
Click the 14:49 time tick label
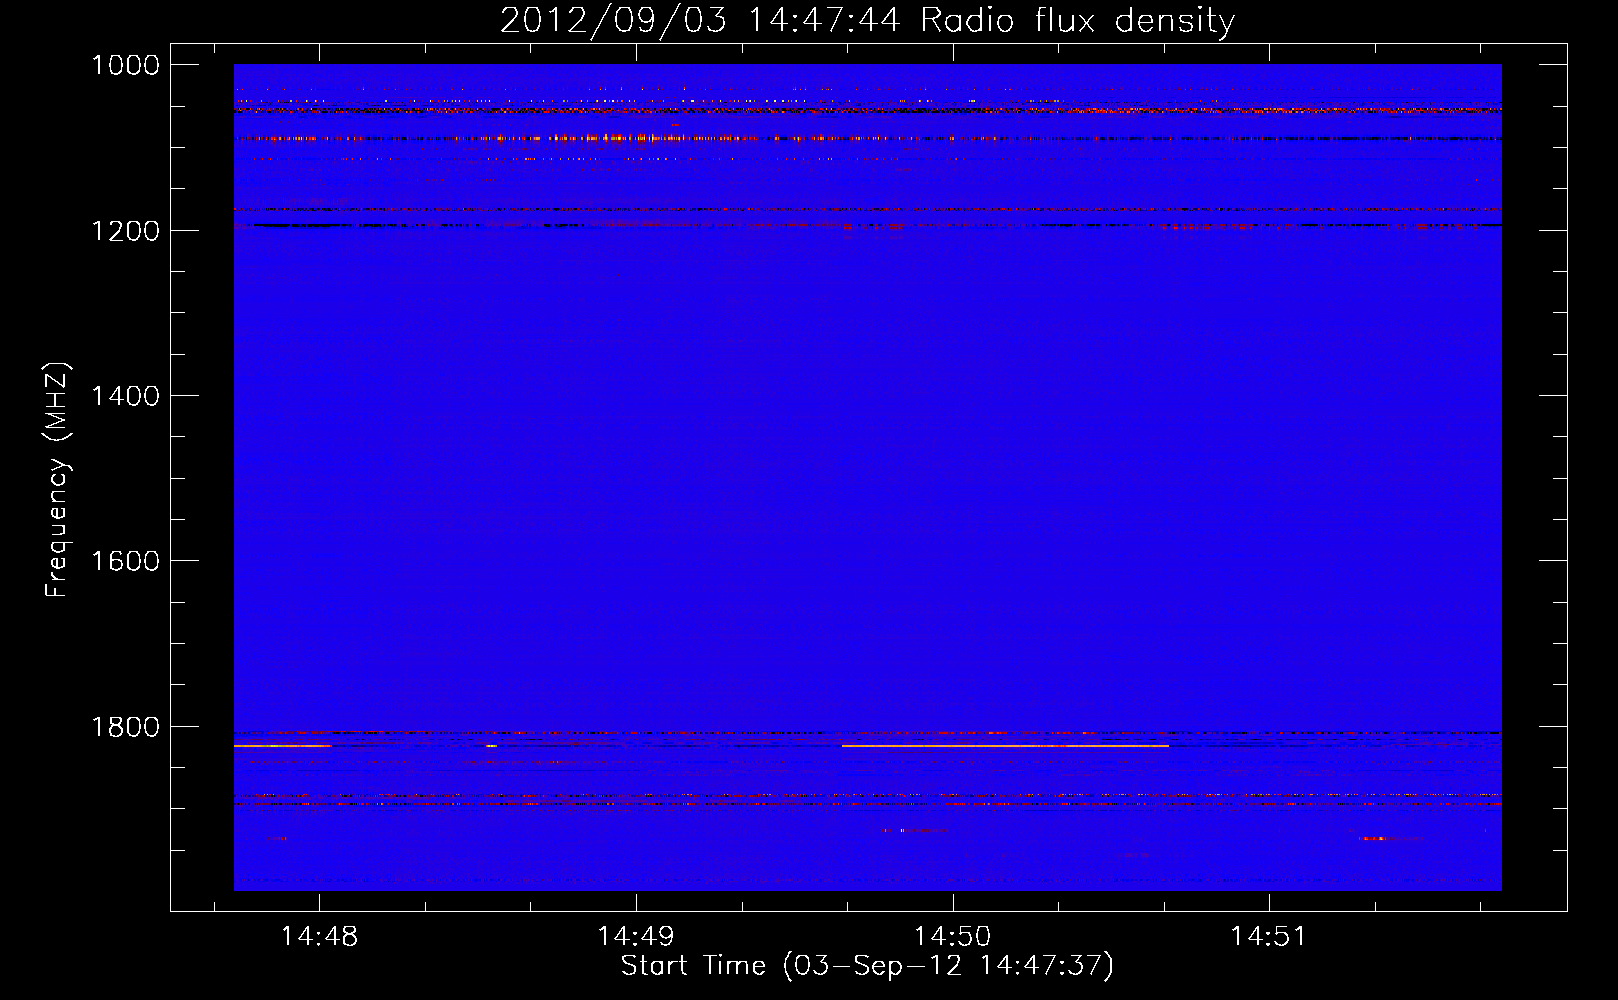(x=636, y=937)
